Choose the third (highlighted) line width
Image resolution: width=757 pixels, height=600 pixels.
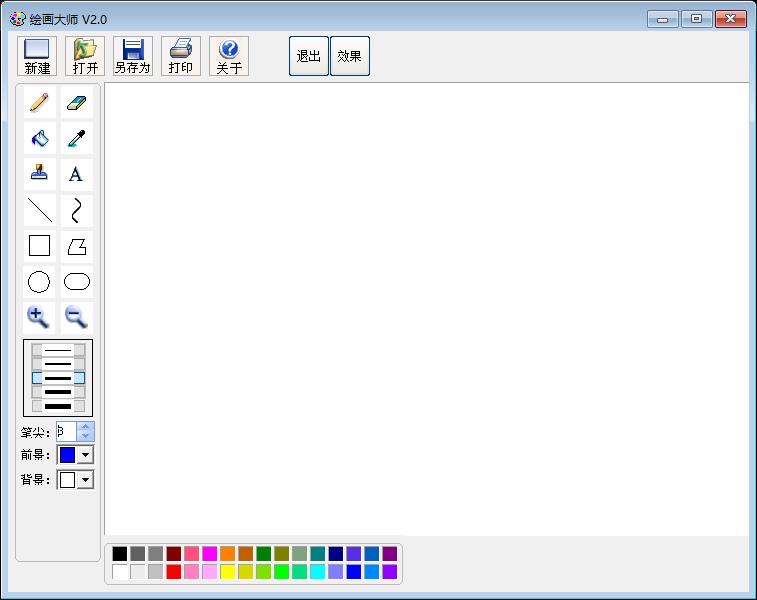pyautogui.click(x=58, y=378)
